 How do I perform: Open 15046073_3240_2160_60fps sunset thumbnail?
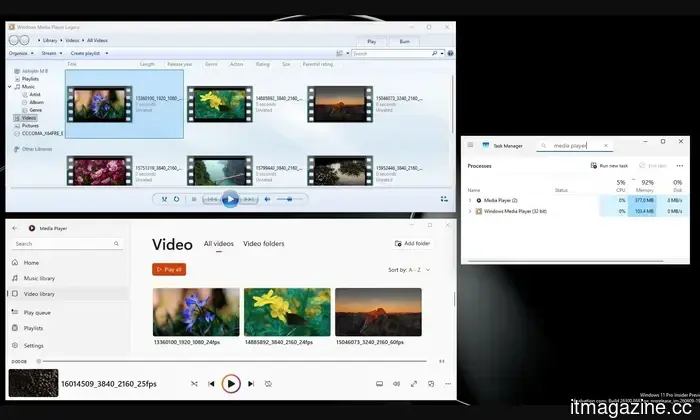tap(378, 312)
